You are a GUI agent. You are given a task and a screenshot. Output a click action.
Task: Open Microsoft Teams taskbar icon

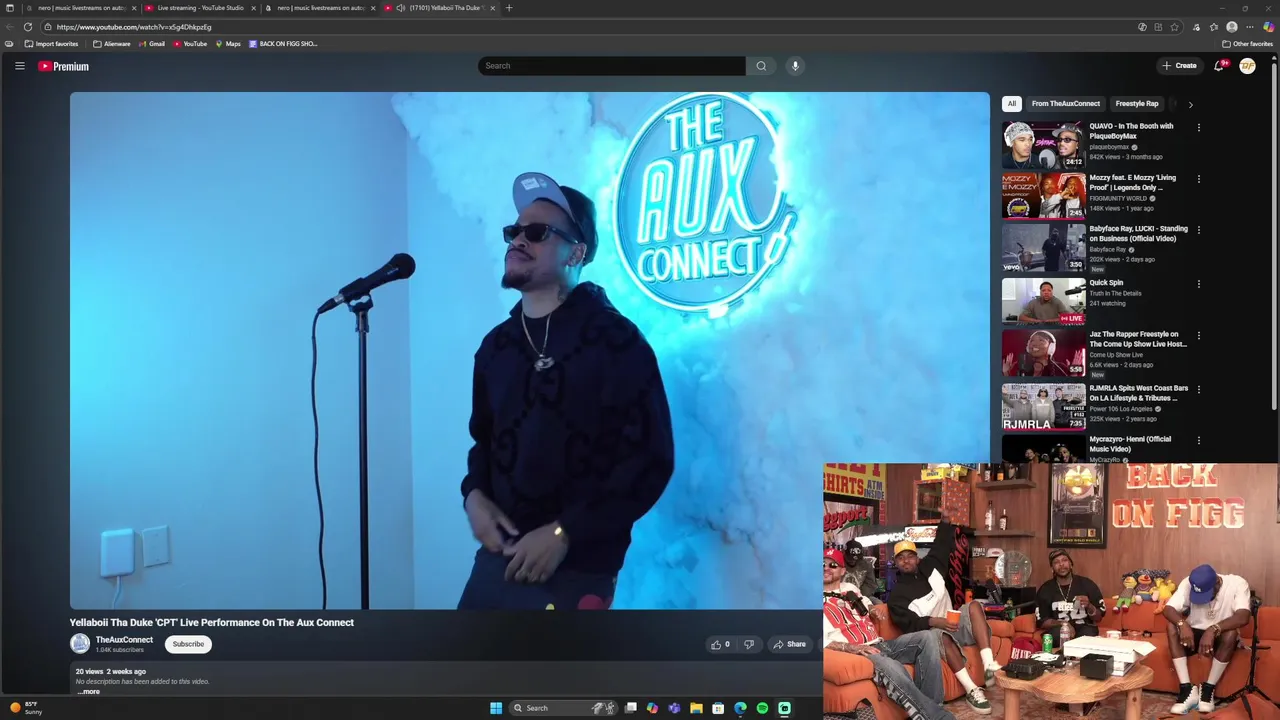pyautogui.click(x=674, y=708)
